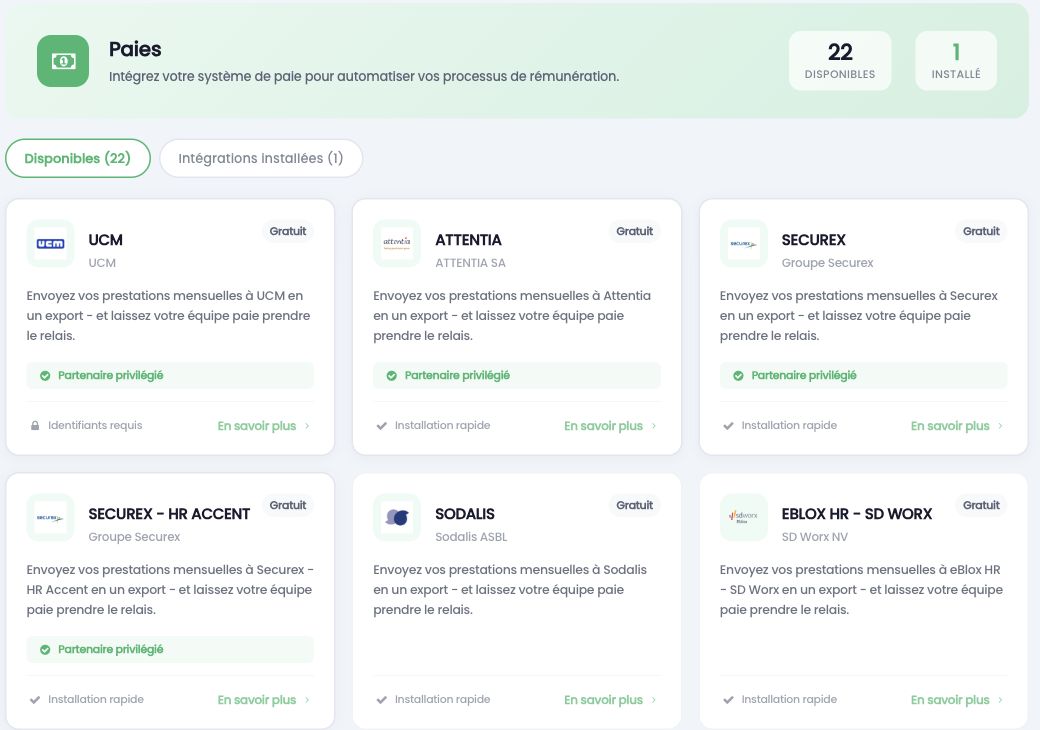The width and height of the screenshot is (1040, 730).
Task: Click the SD Worx logo icon
Action: [744, 517]
